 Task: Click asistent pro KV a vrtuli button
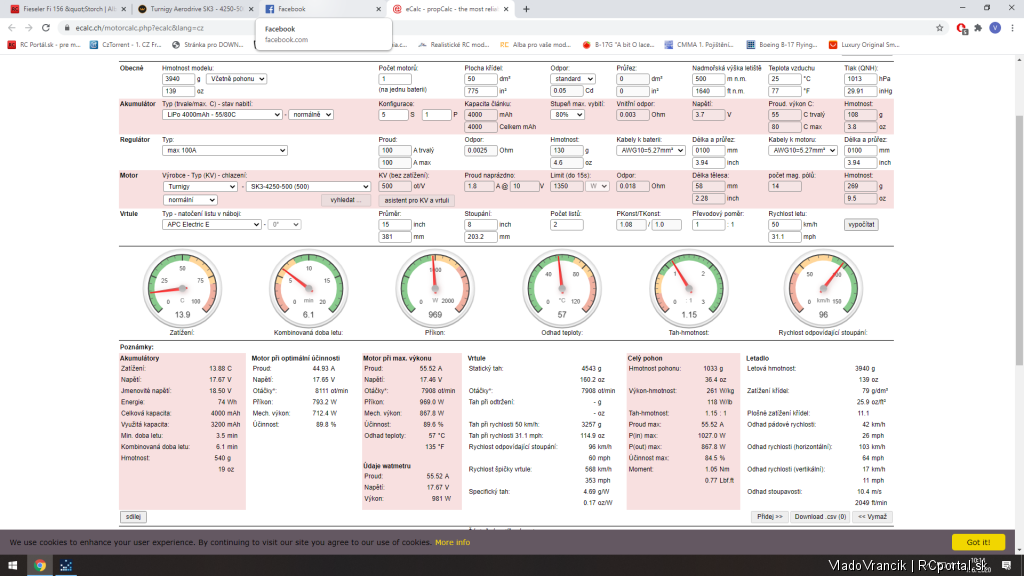tap(417, 200)
